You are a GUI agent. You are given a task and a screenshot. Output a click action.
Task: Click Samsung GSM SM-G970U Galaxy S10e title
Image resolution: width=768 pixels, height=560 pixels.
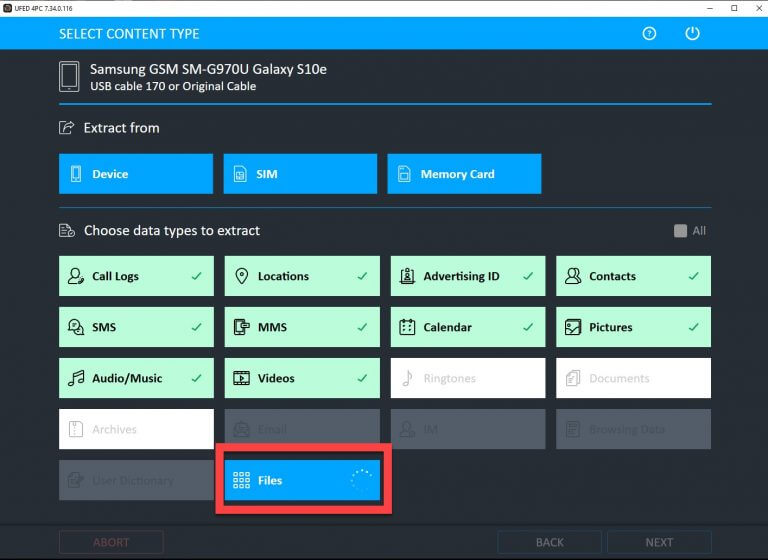[208, 69]
